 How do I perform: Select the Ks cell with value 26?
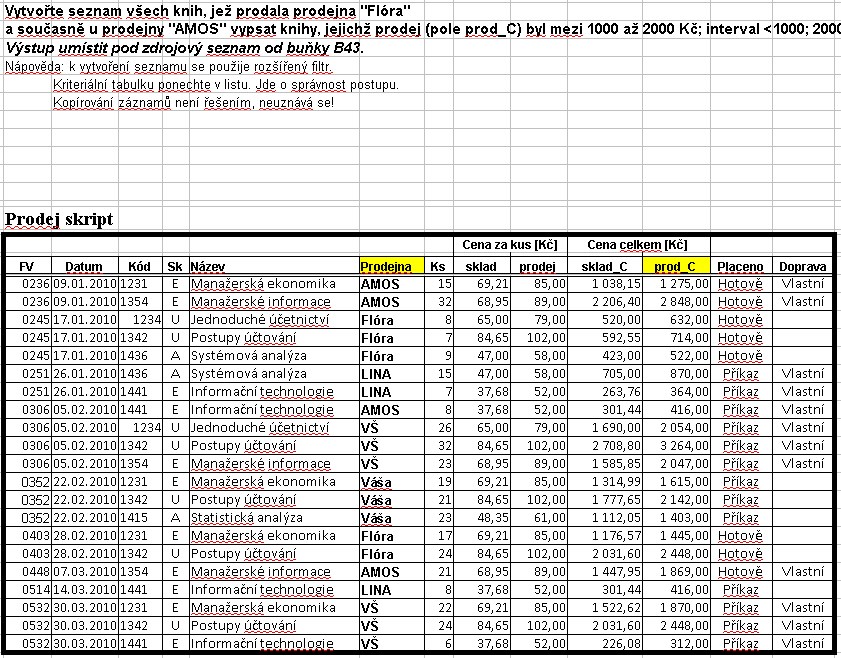(x=439, y=428)
